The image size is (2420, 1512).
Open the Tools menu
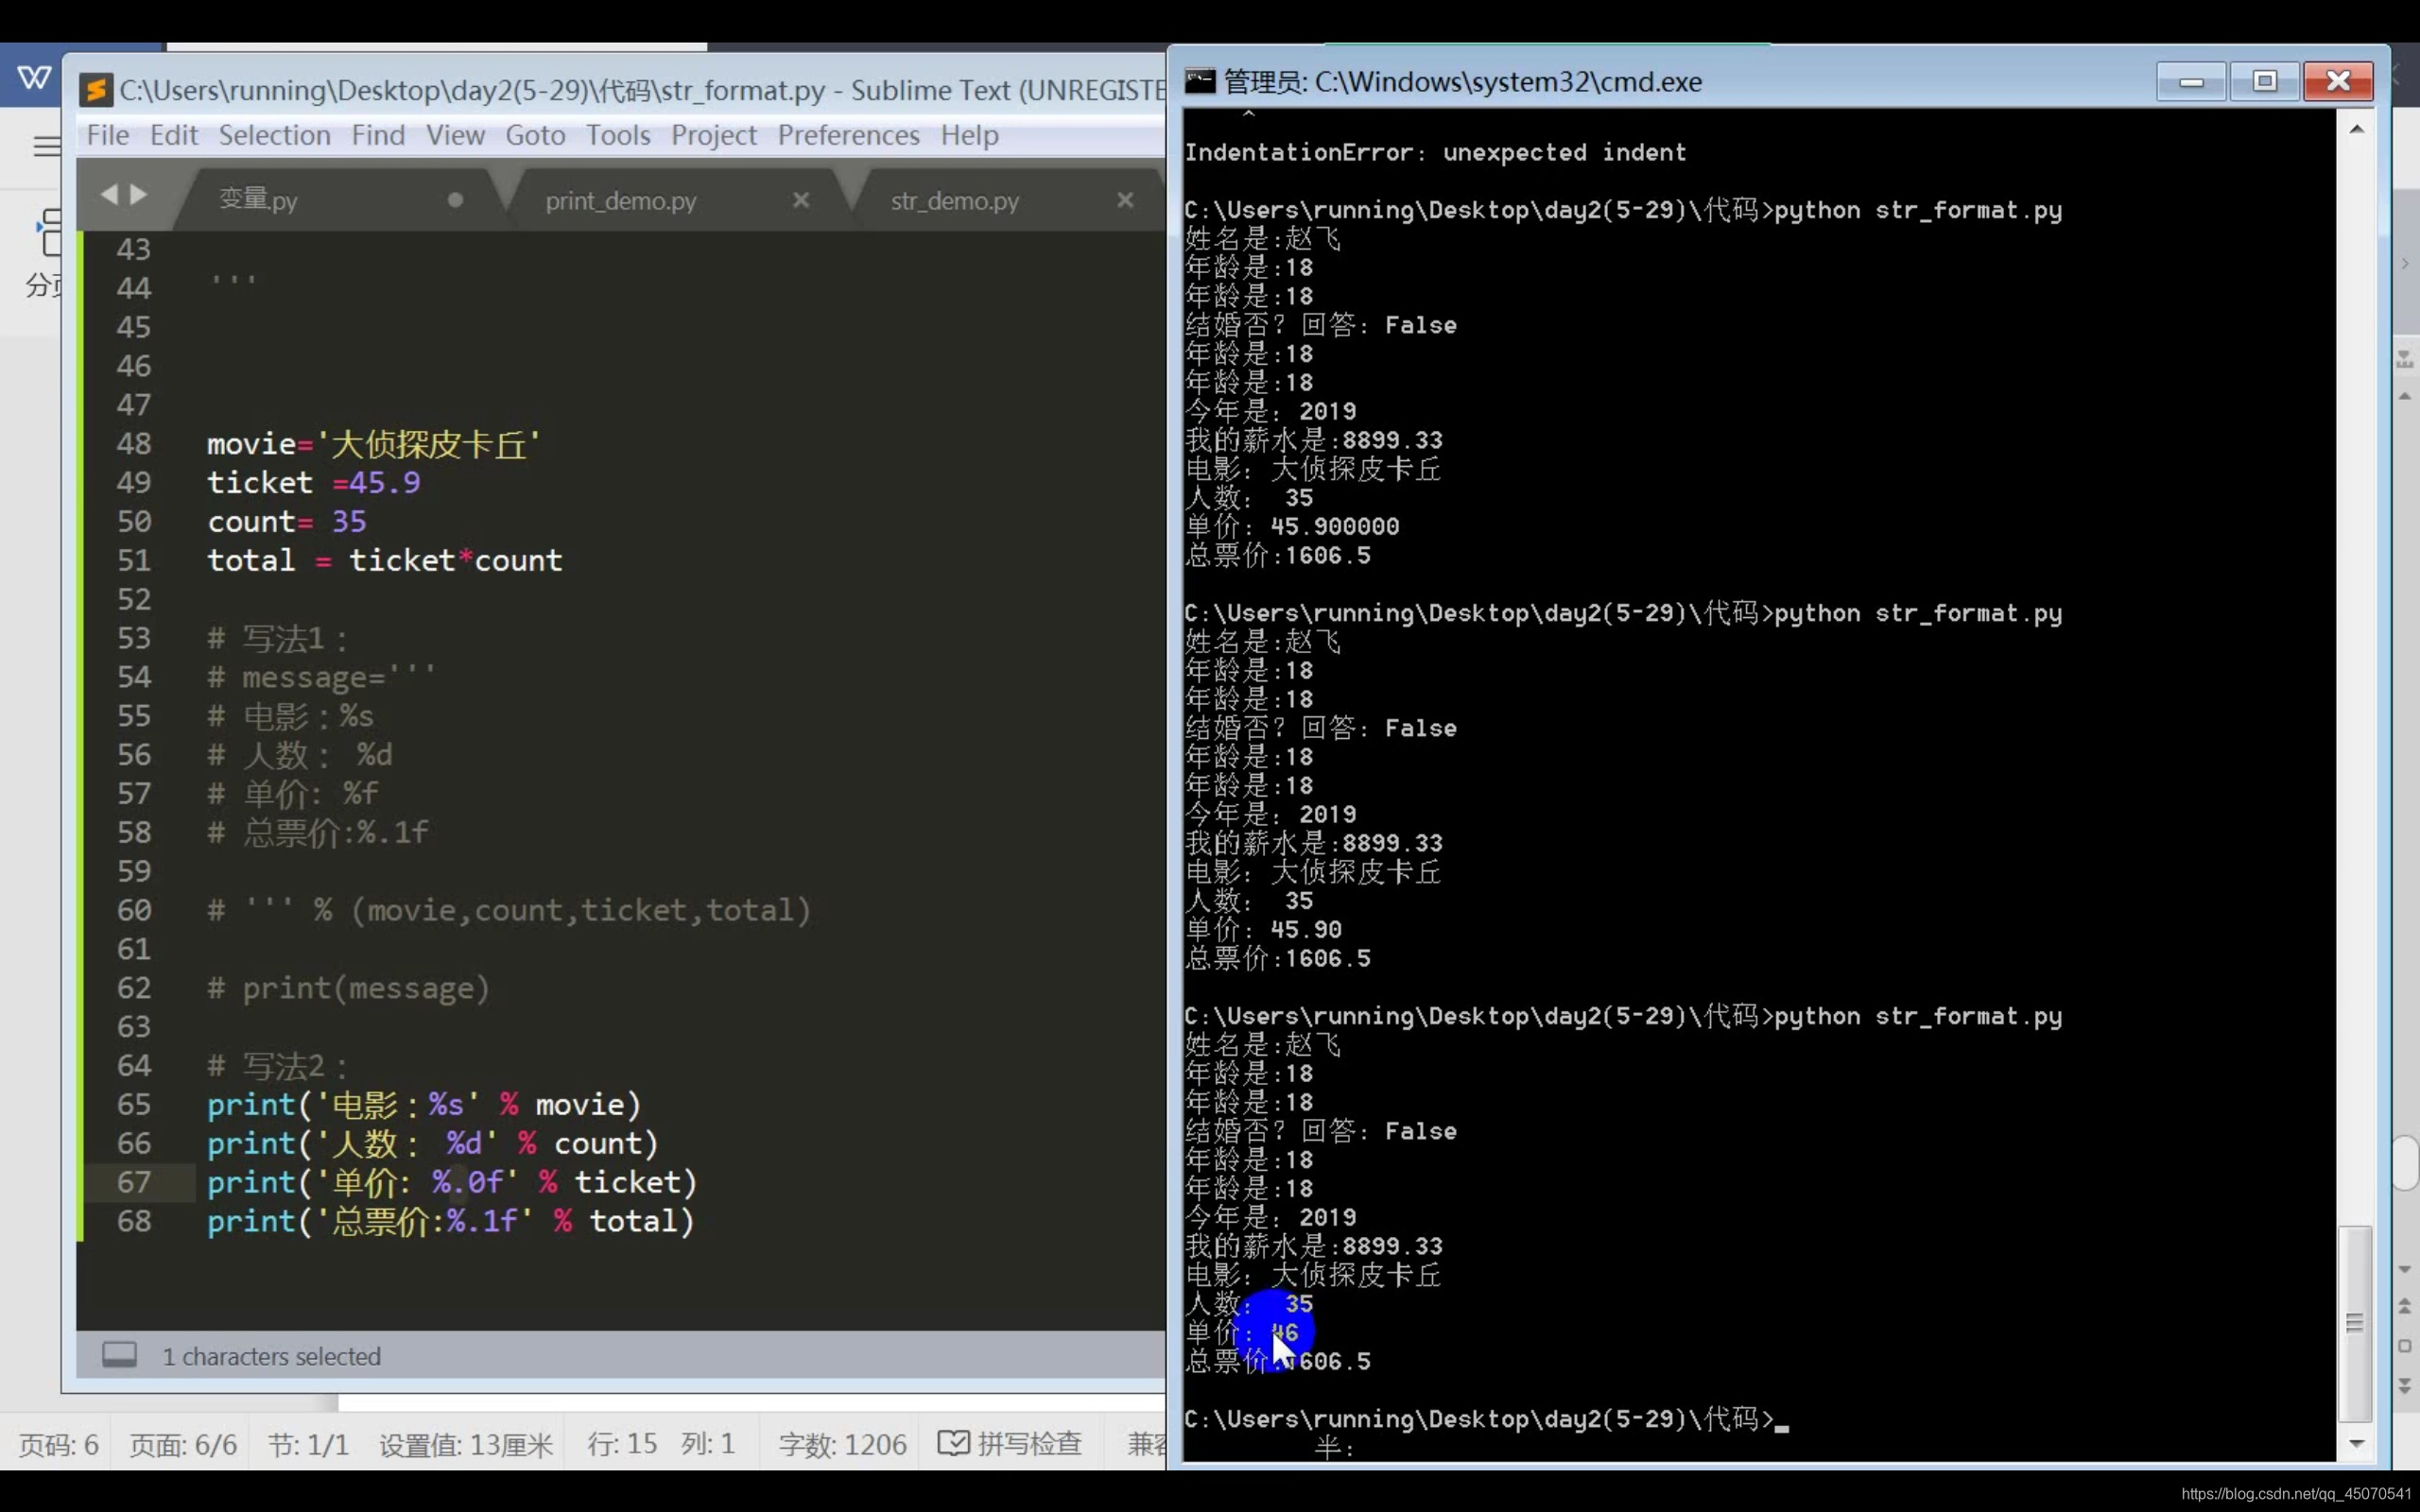pos(617,135)
